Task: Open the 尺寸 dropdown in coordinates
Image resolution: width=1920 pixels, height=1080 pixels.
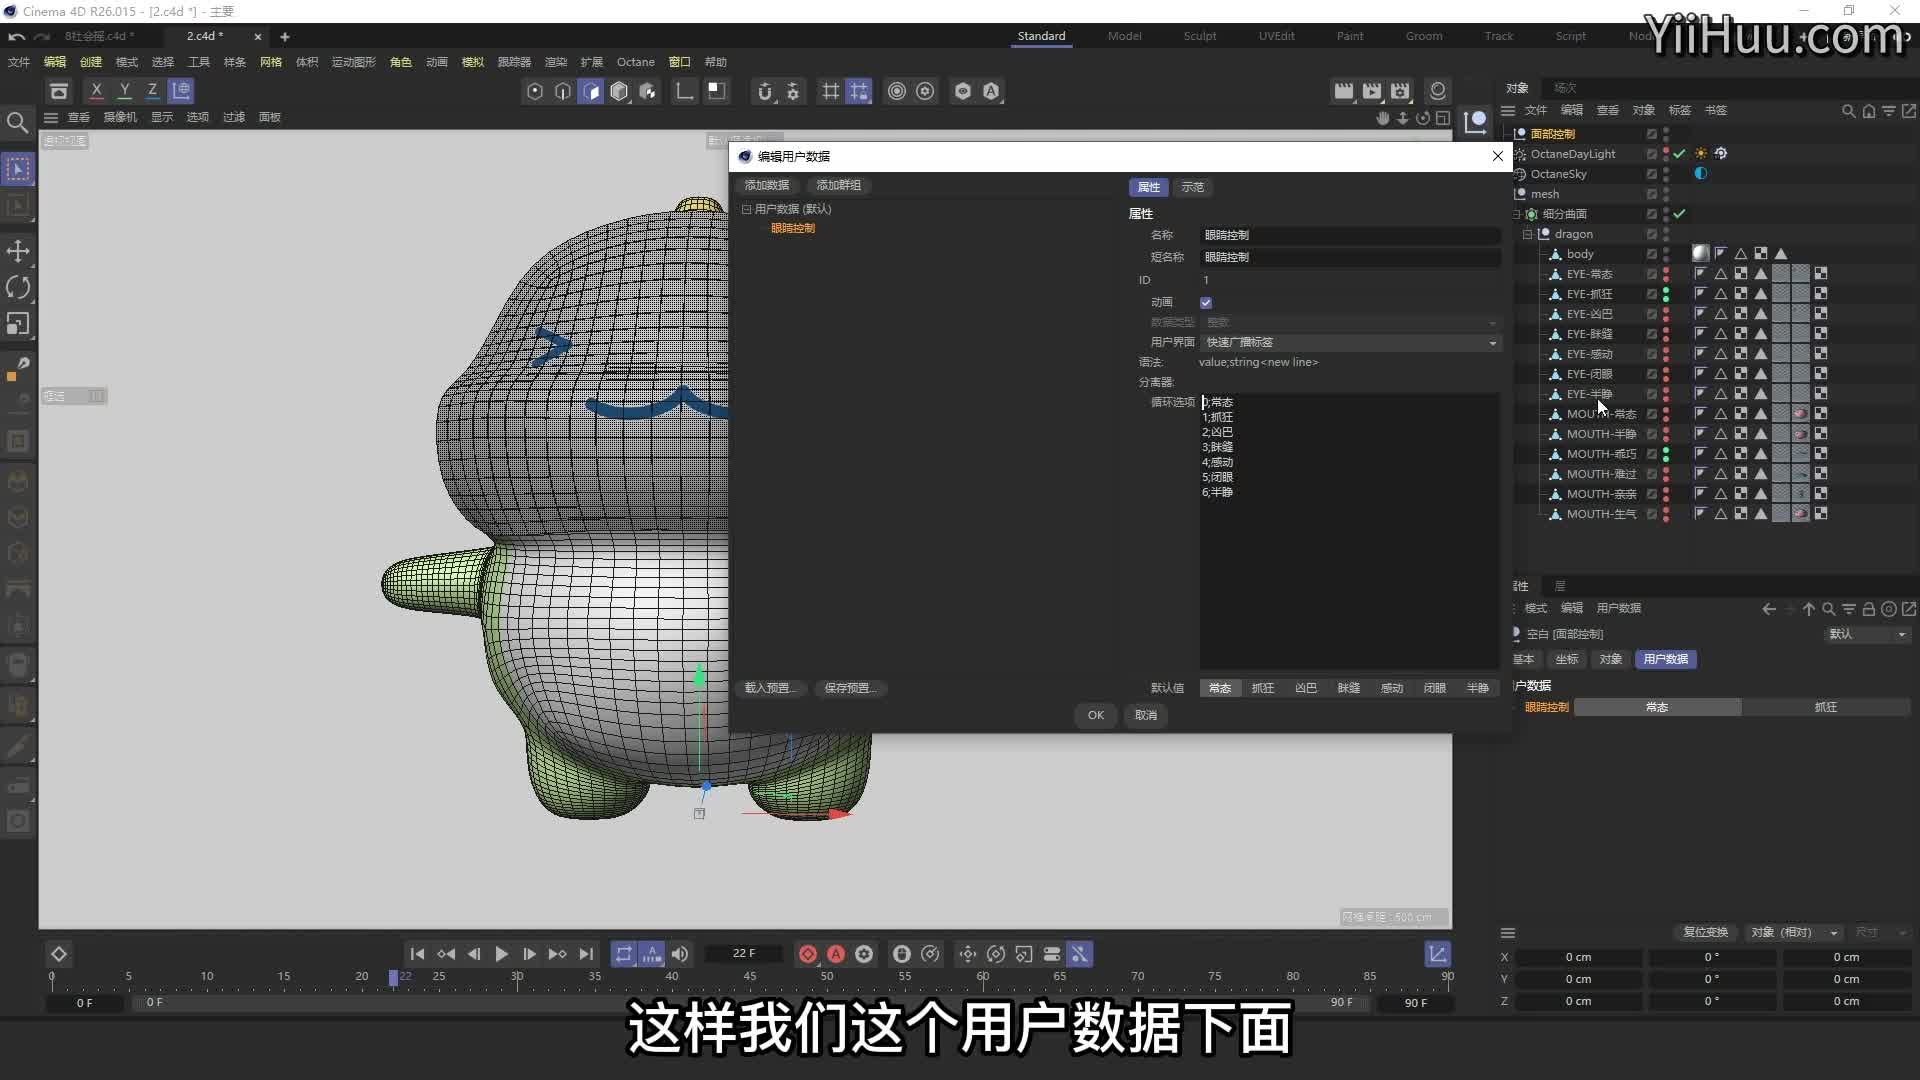Action: pos(1882,932)
